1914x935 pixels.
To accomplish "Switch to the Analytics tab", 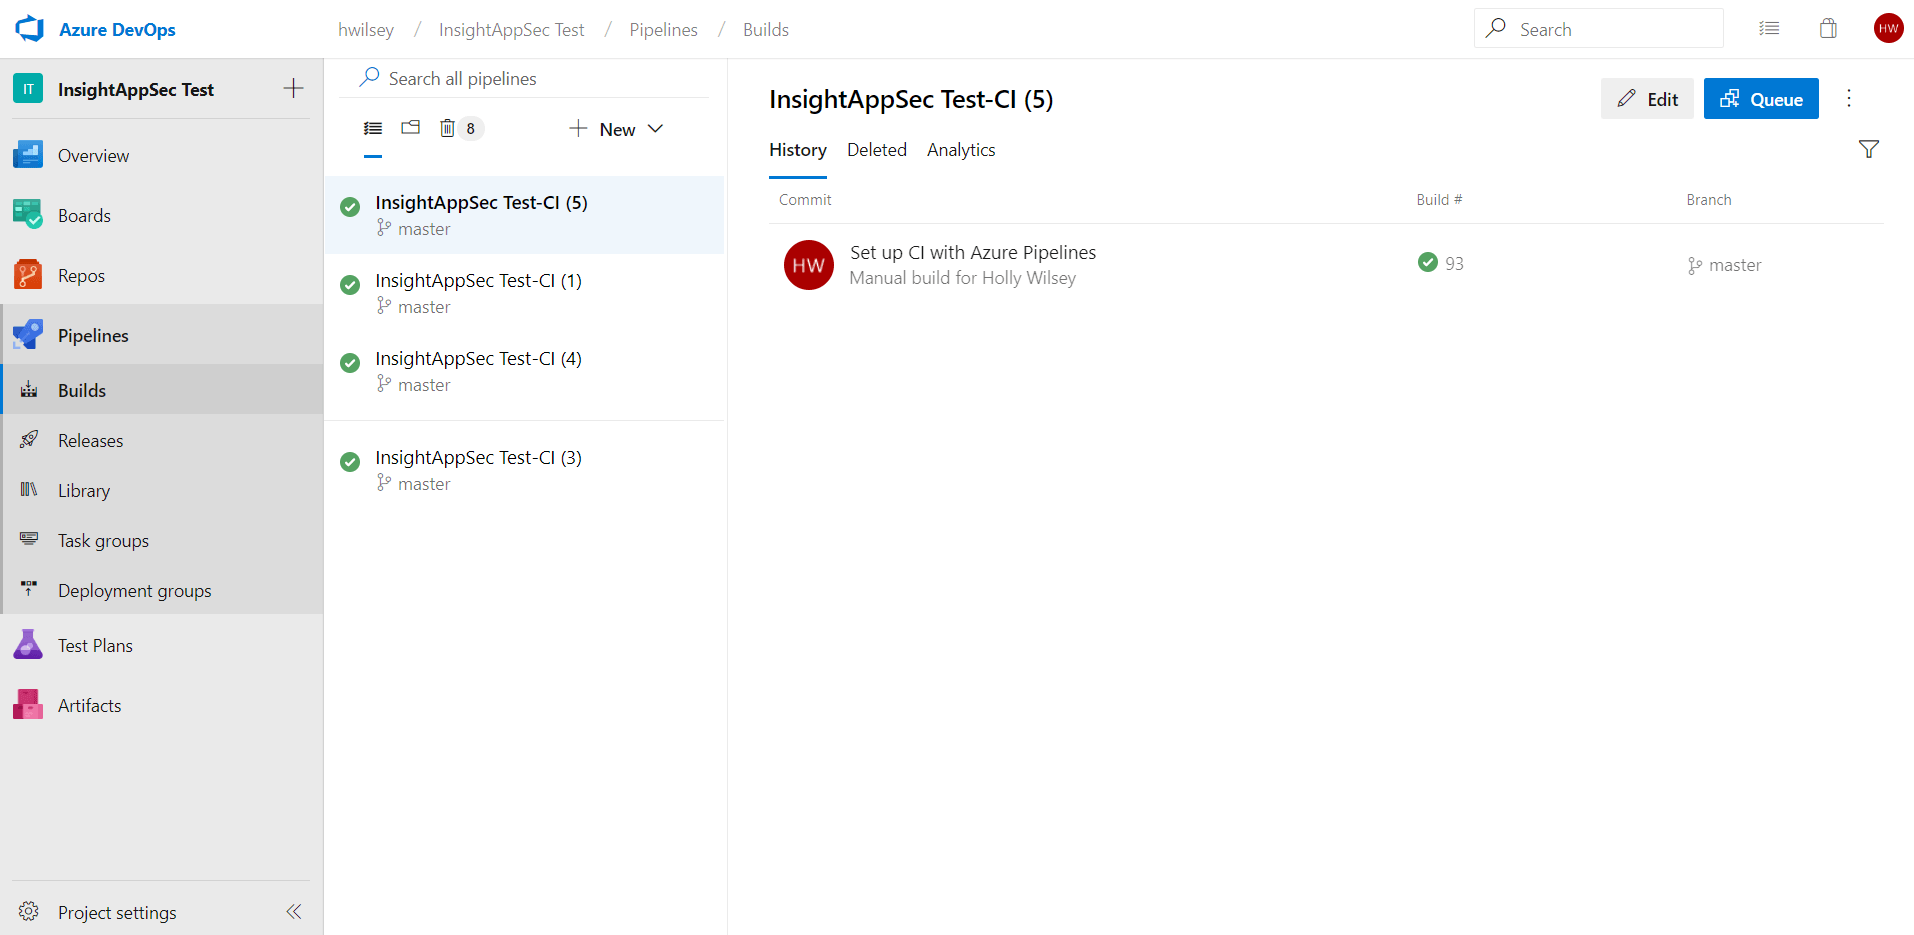I will click(960, 150).
